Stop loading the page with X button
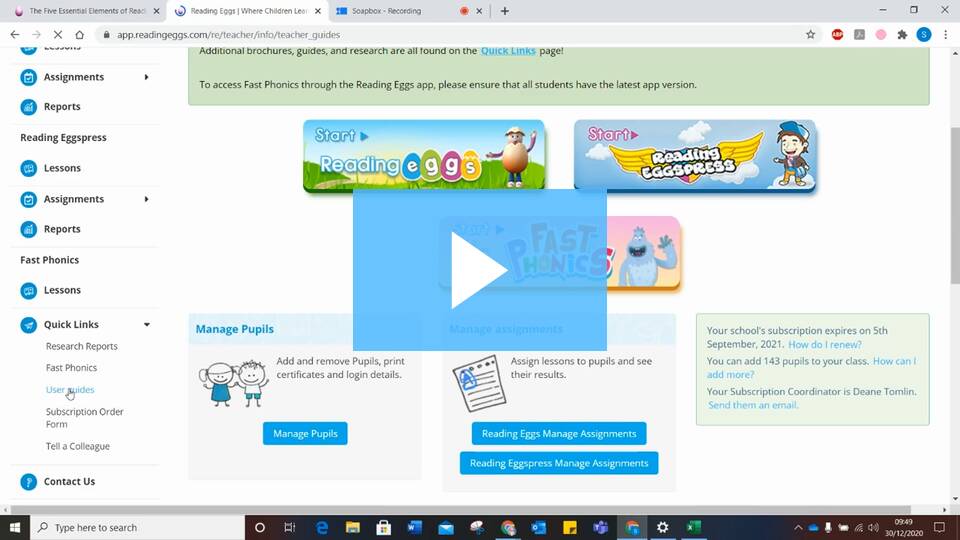Viewport: 960px width, 540px height. [58, 35]
